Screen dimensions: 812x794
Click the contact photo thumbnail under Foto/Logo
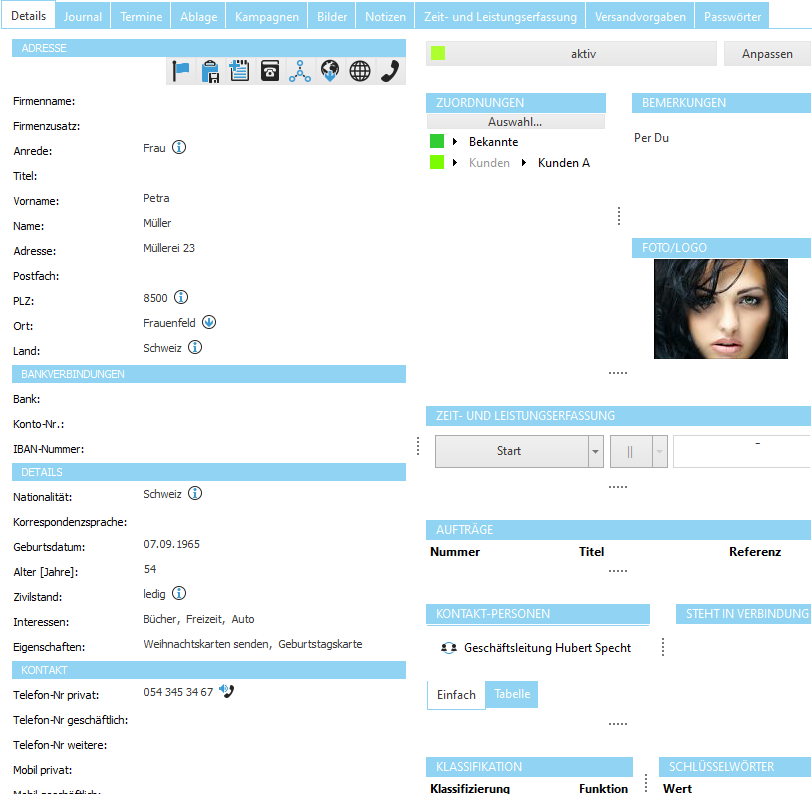(725, 308)
